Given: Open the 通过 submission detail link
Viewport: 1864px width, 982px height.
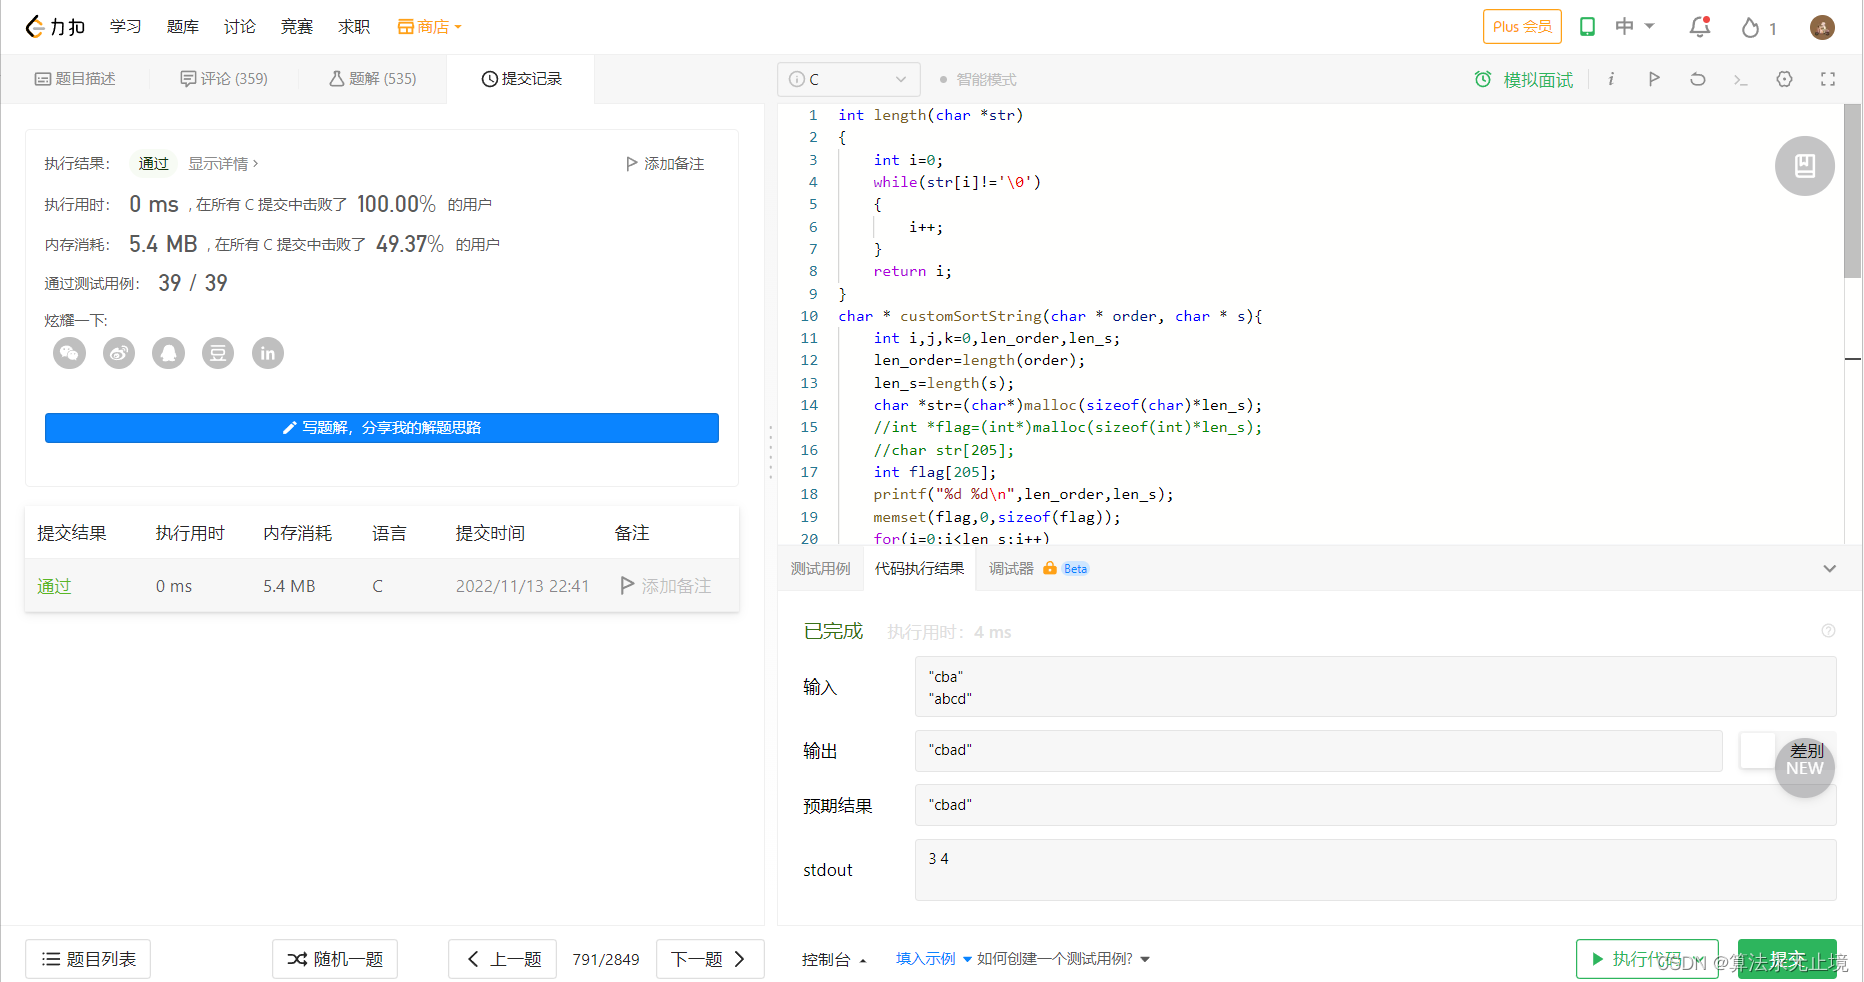Looking at the screenshot, I should pyautogui.click(x=53, y=586).
